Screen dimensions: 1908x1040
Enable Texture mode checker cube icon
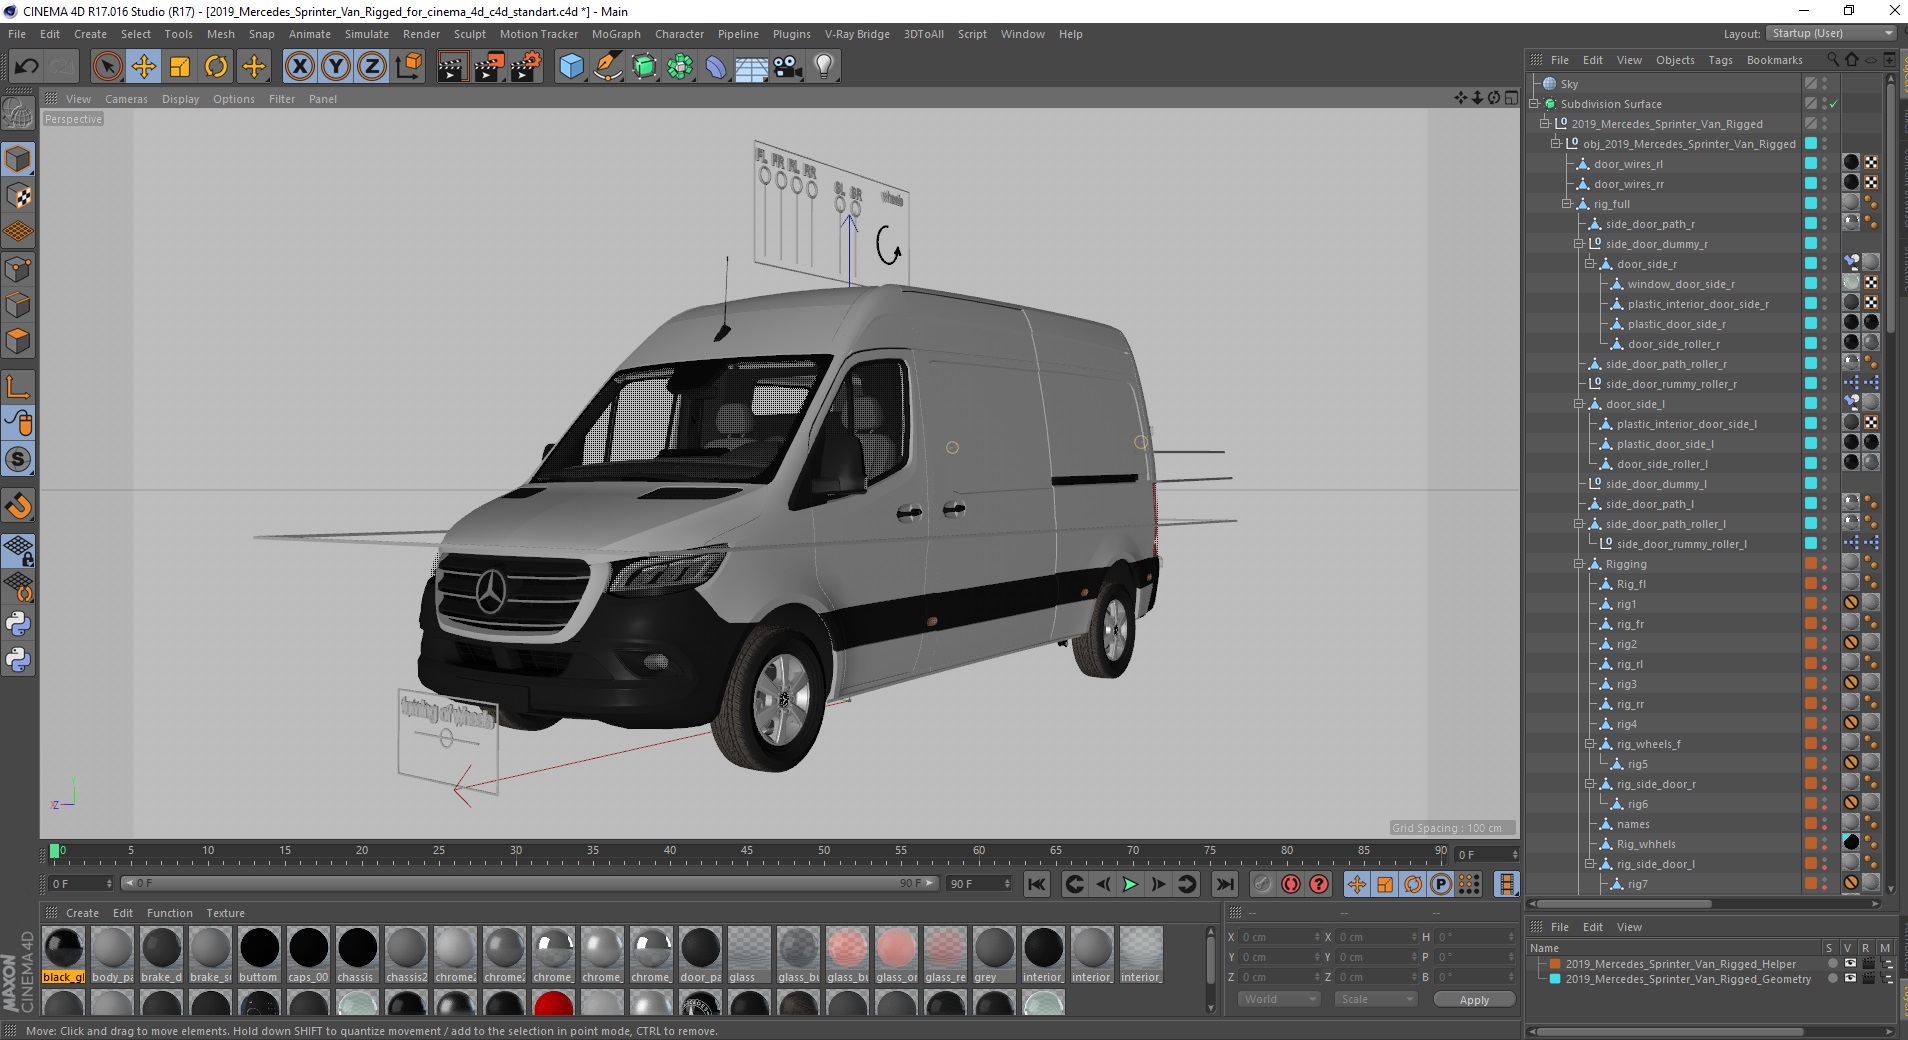[x=18, y=196]
